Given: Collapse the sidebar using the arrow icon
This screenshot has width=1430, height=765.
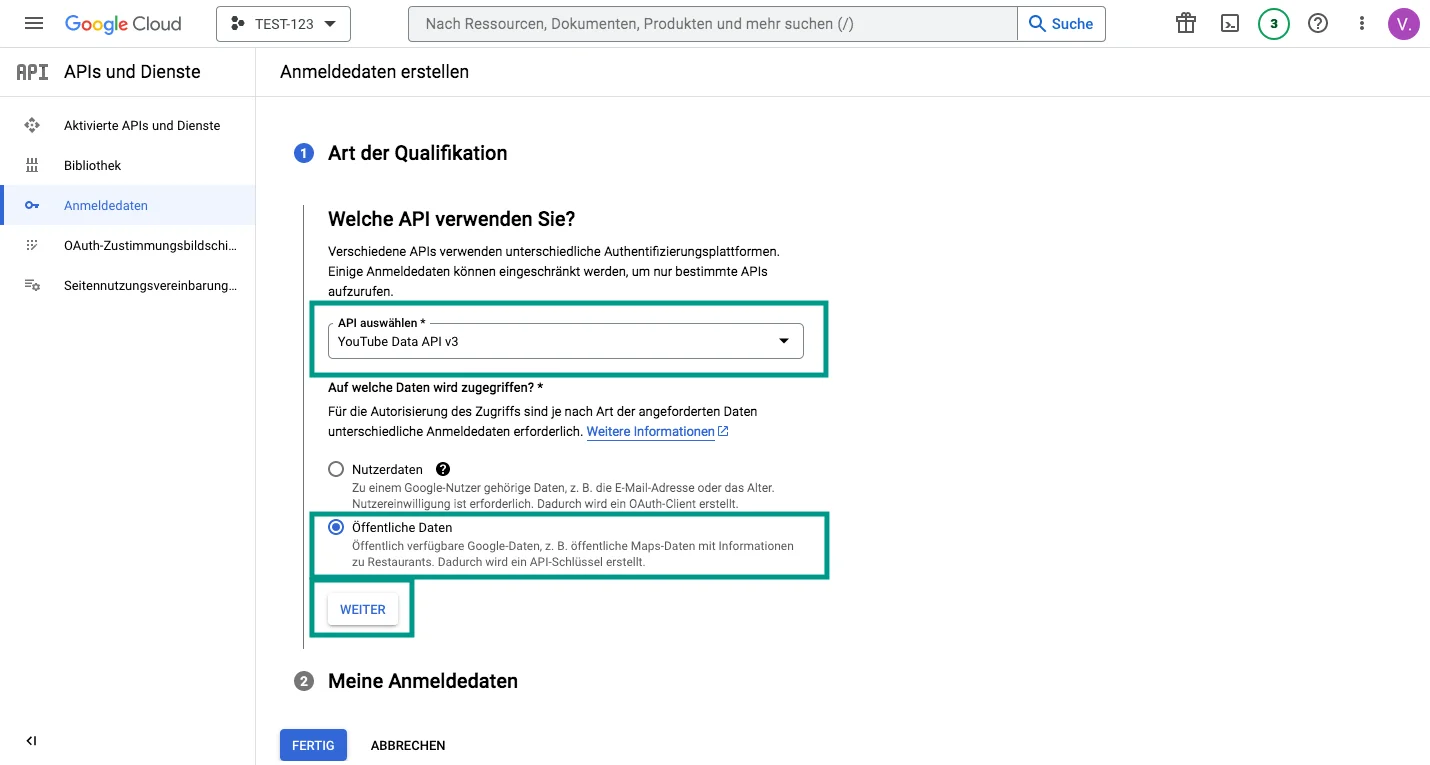Looking at the screenshot, I should (30, 740).
